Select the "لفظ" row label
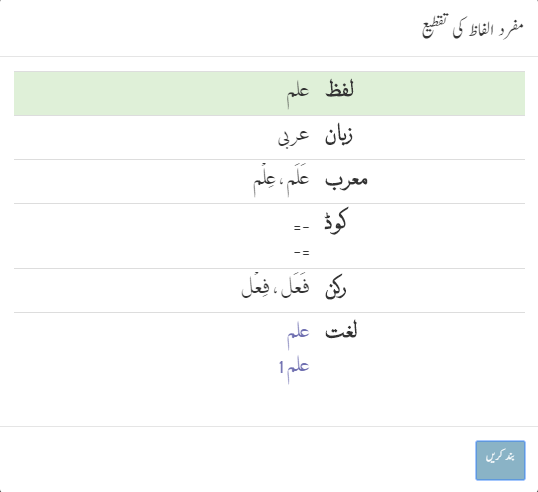The width and height of the screenshot is (538, 492). [339, 91]
